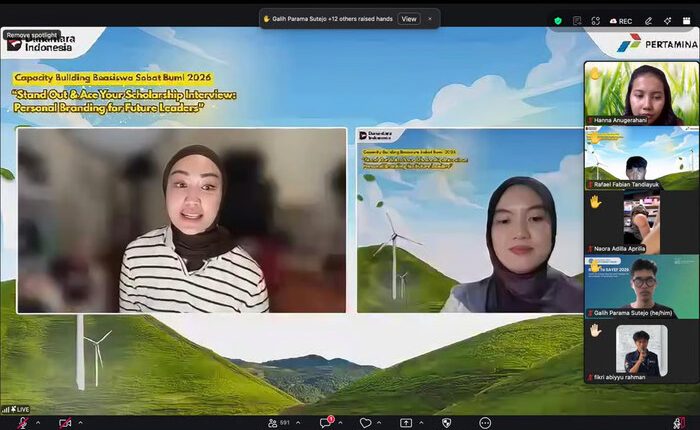Click raised hand icon on Naora's tile
This screenshot has height=430, width=700.
(595, 202)
